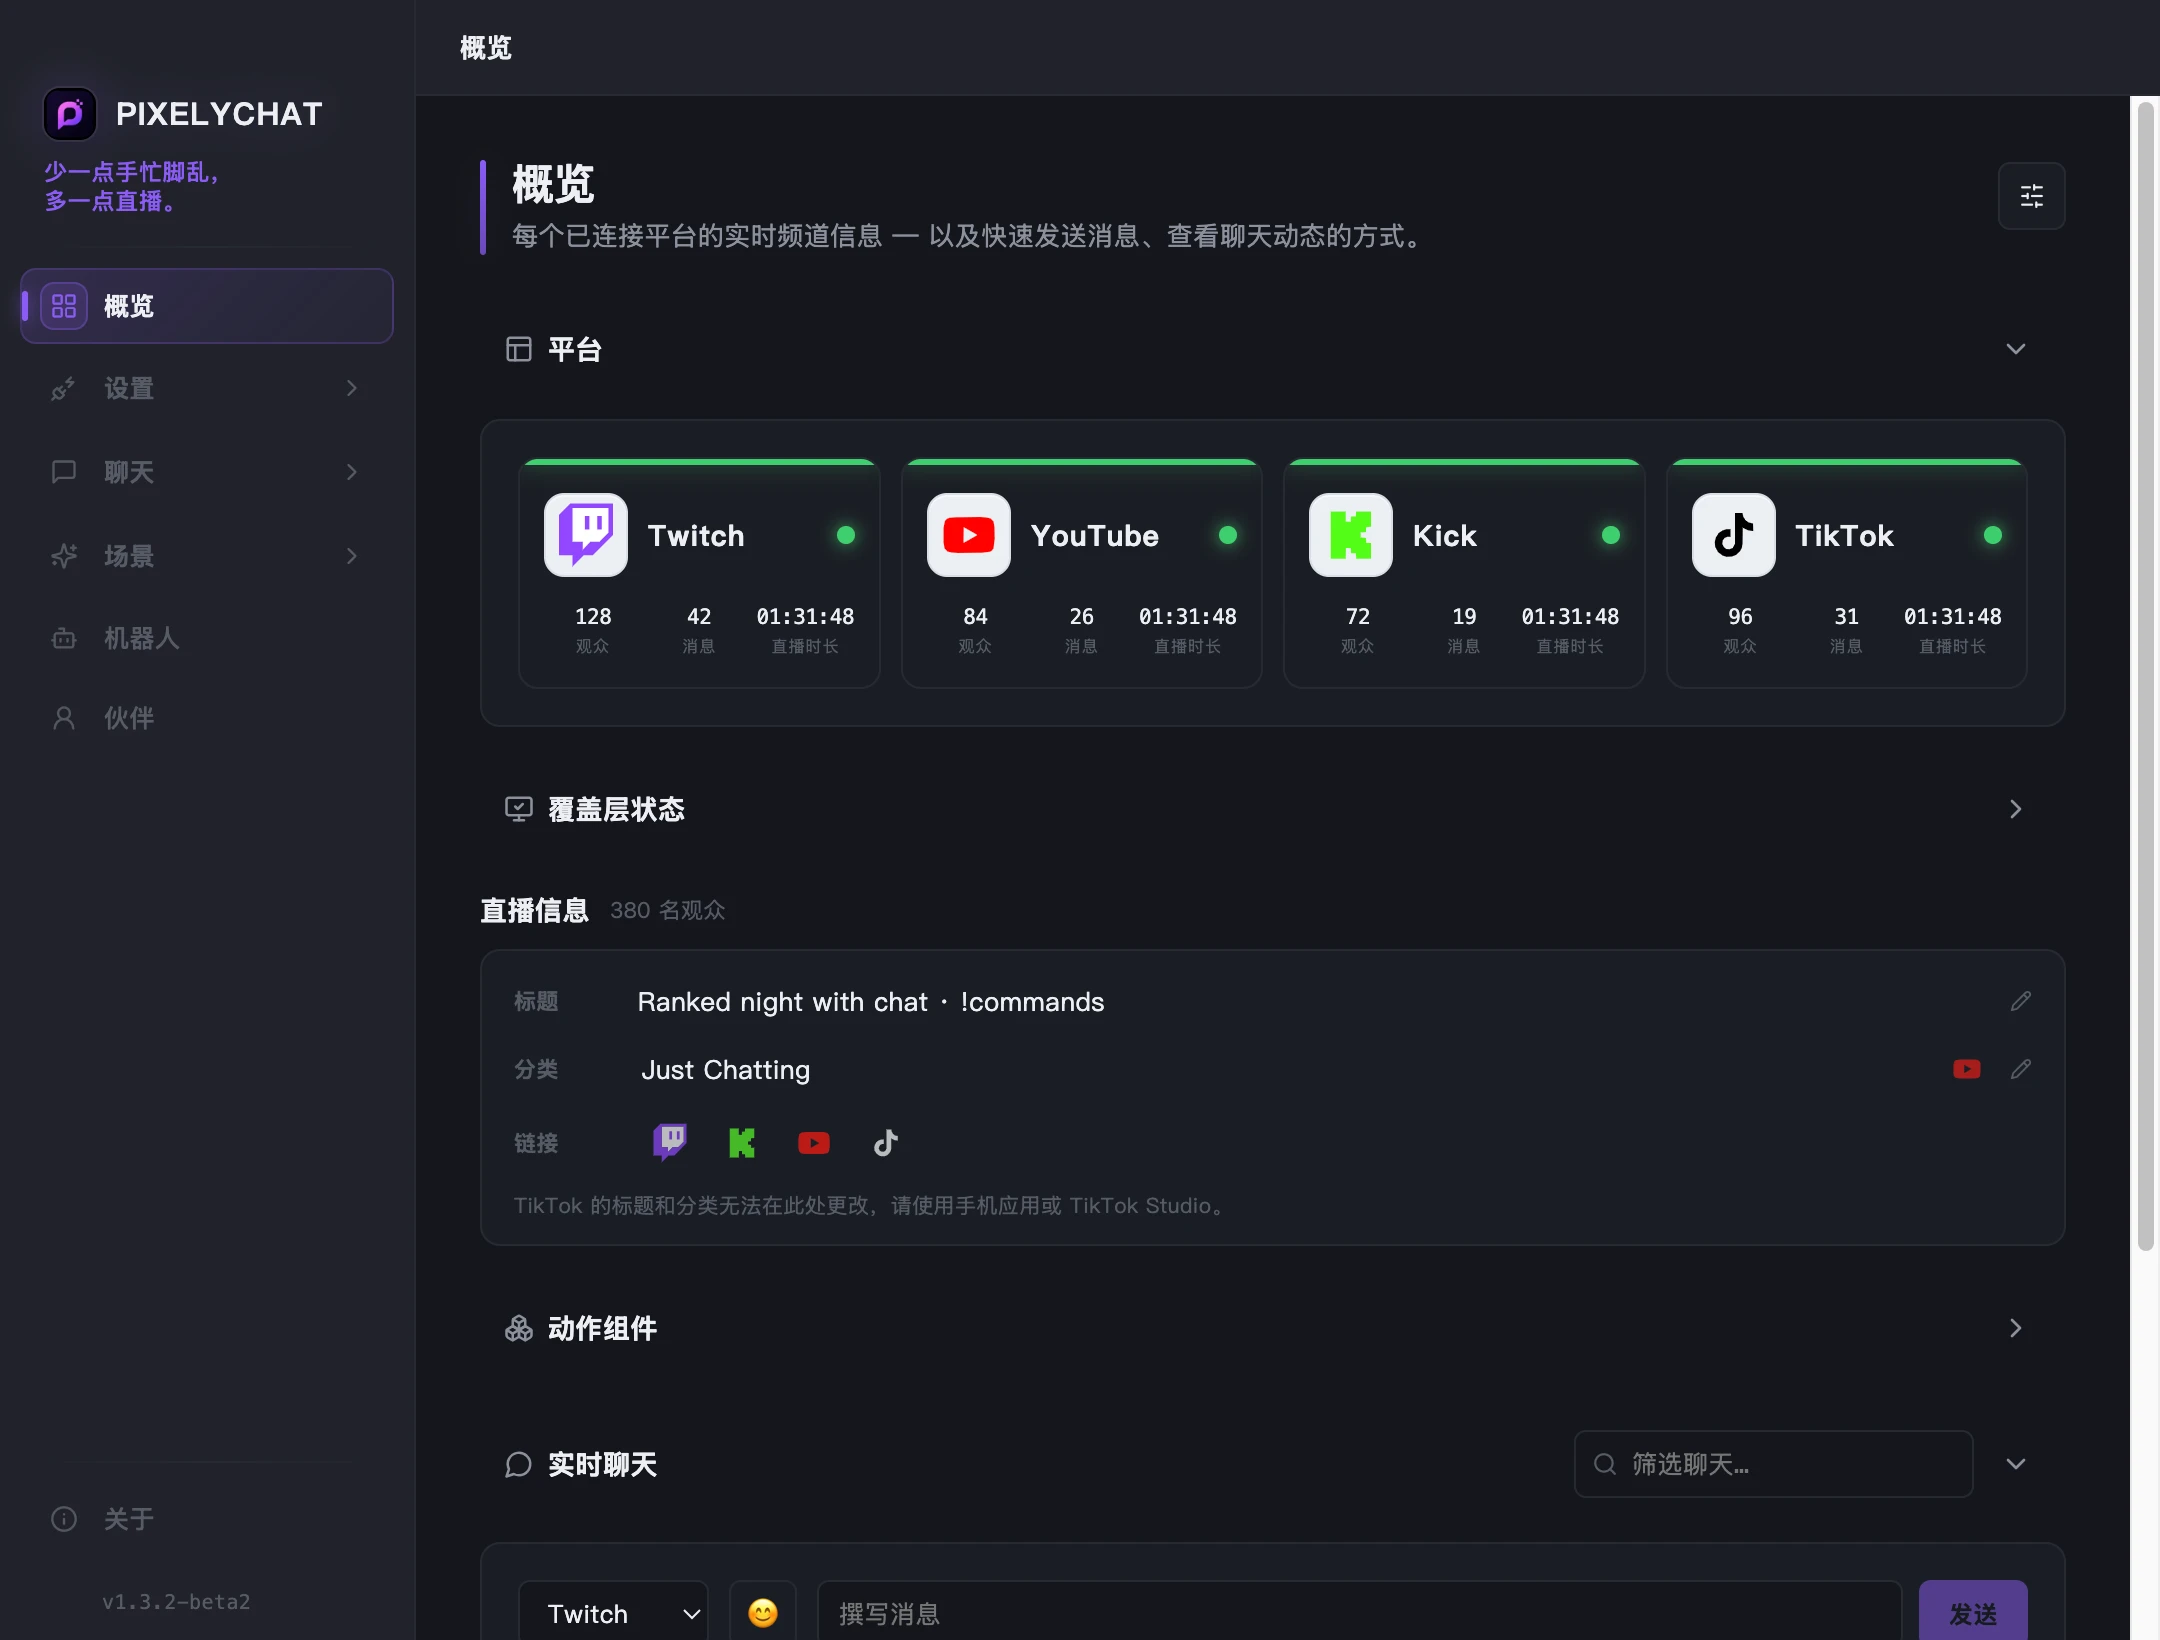Click the Kick platform card logo

[1351, 535]
